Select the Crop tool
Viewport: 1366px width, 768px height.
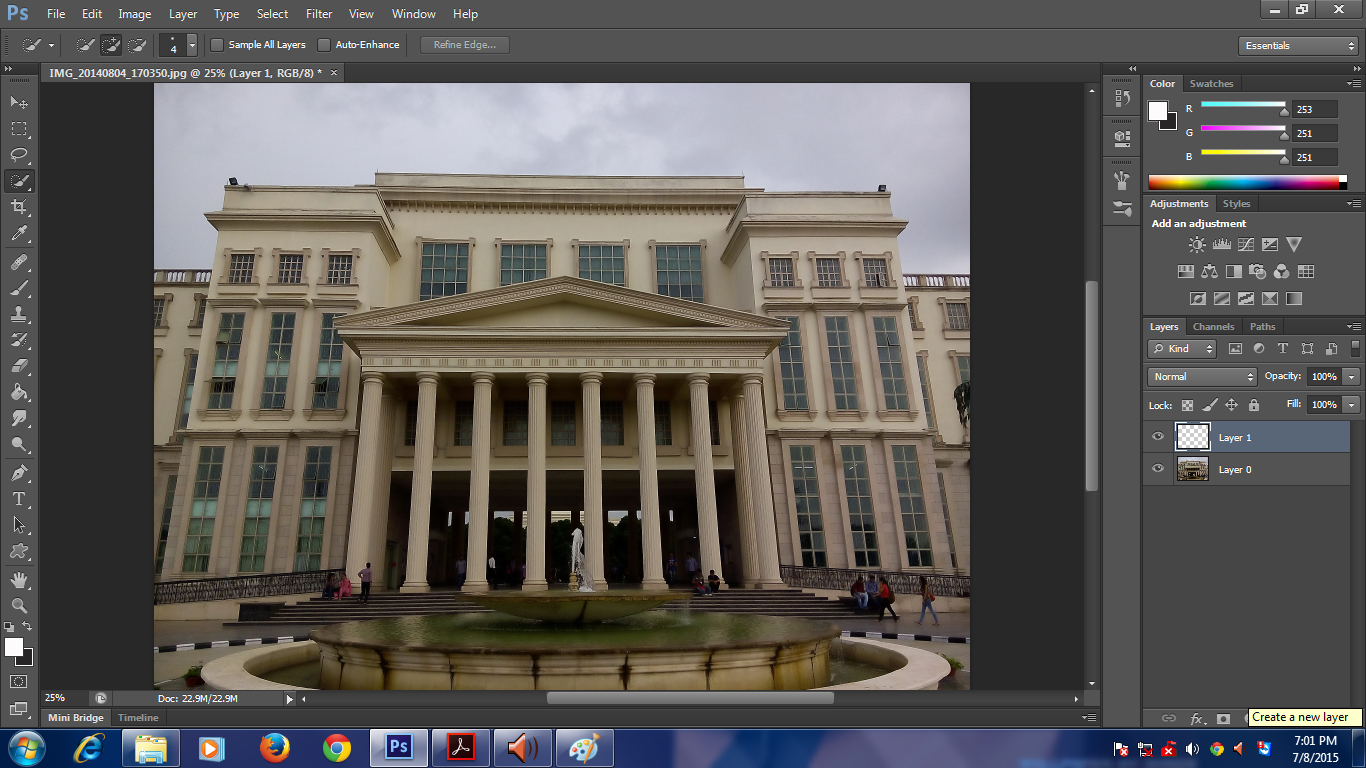19,207
